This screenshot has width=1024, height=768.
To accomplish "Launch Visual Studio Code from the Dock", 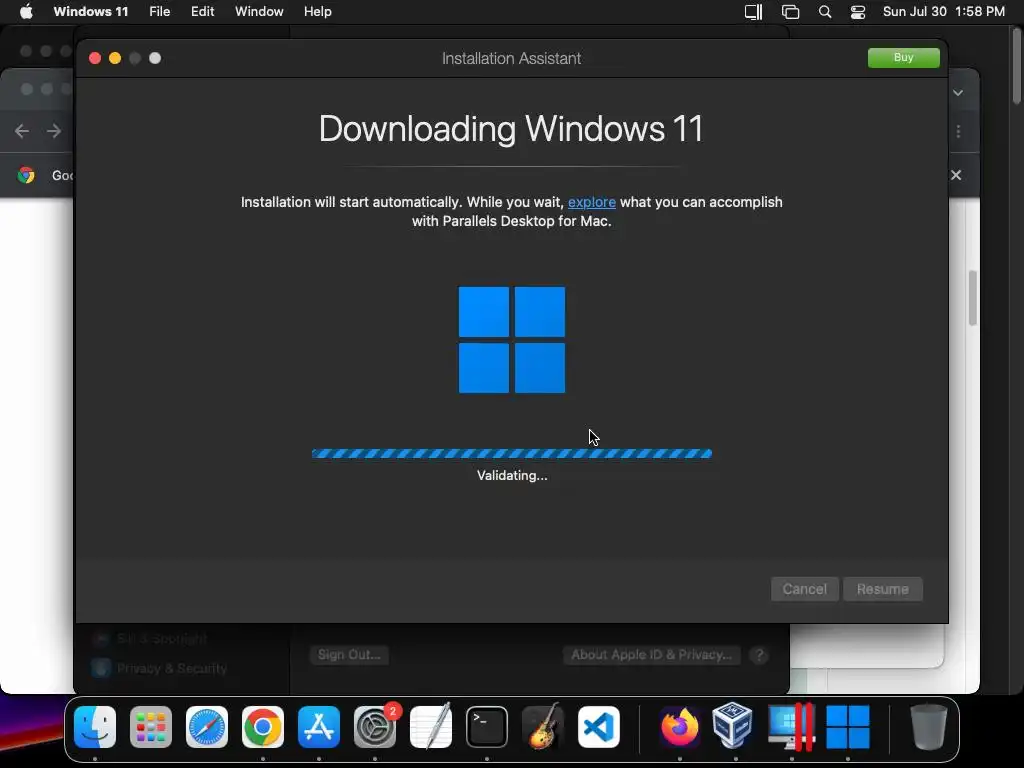I will coord(599,727).
